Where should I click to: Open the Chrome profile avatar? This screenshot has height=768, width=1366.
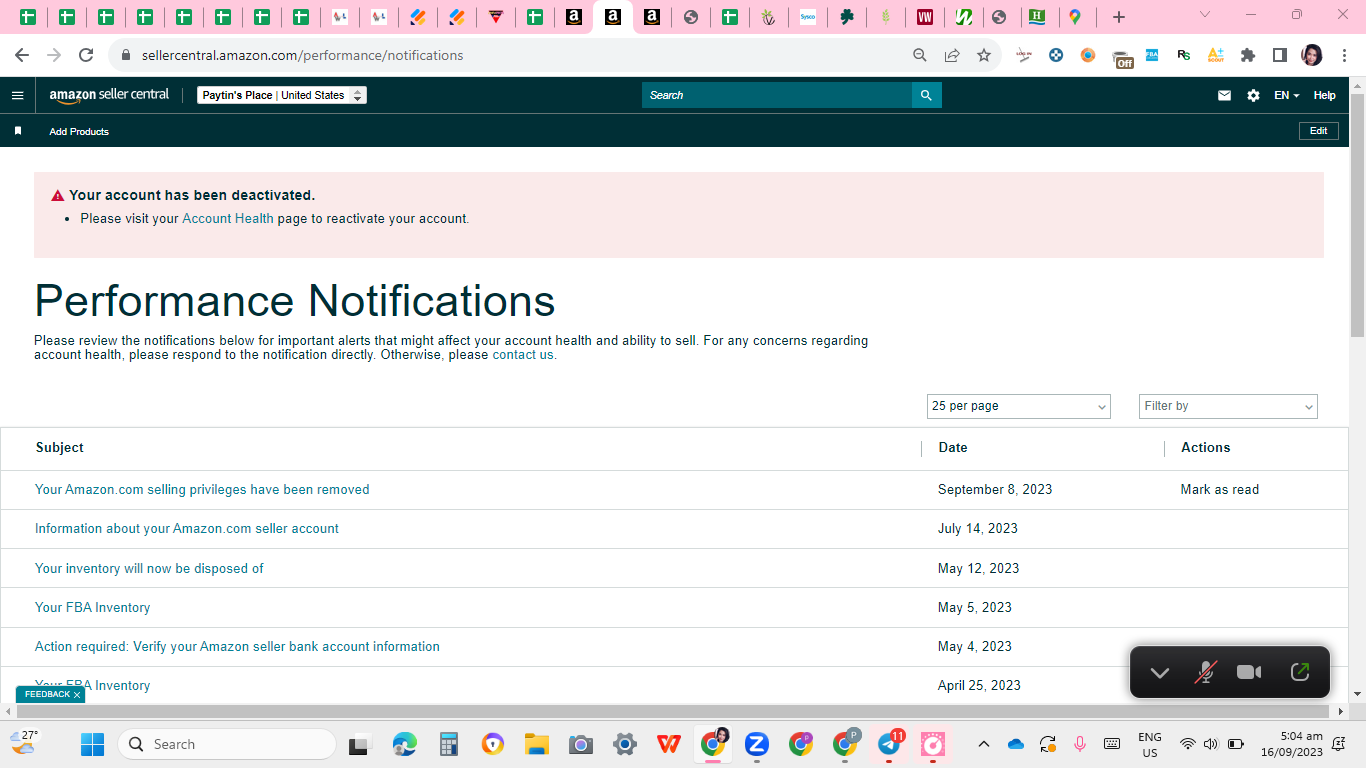point(1312,55)
